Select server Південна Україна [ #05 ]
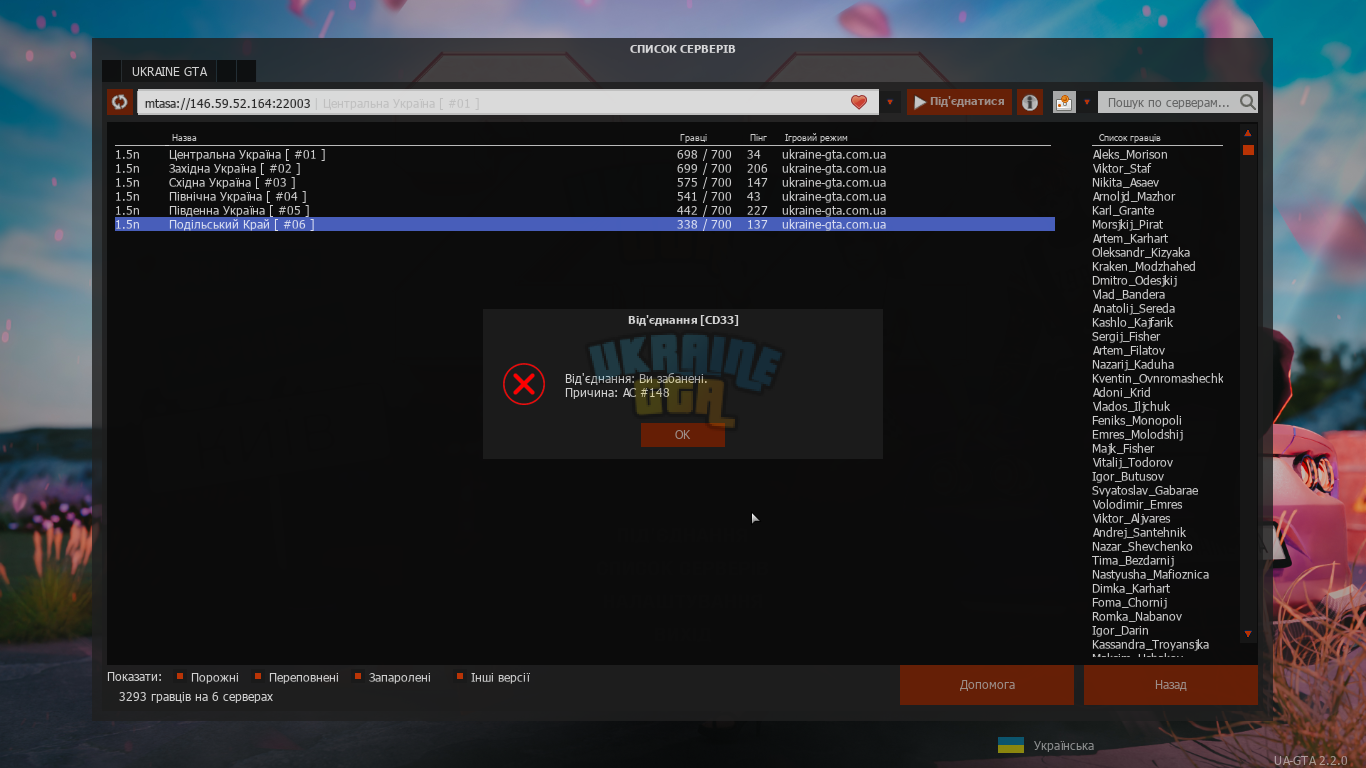Image resolution: width=1366 pixels, height=768 pixels. (585, 210)
